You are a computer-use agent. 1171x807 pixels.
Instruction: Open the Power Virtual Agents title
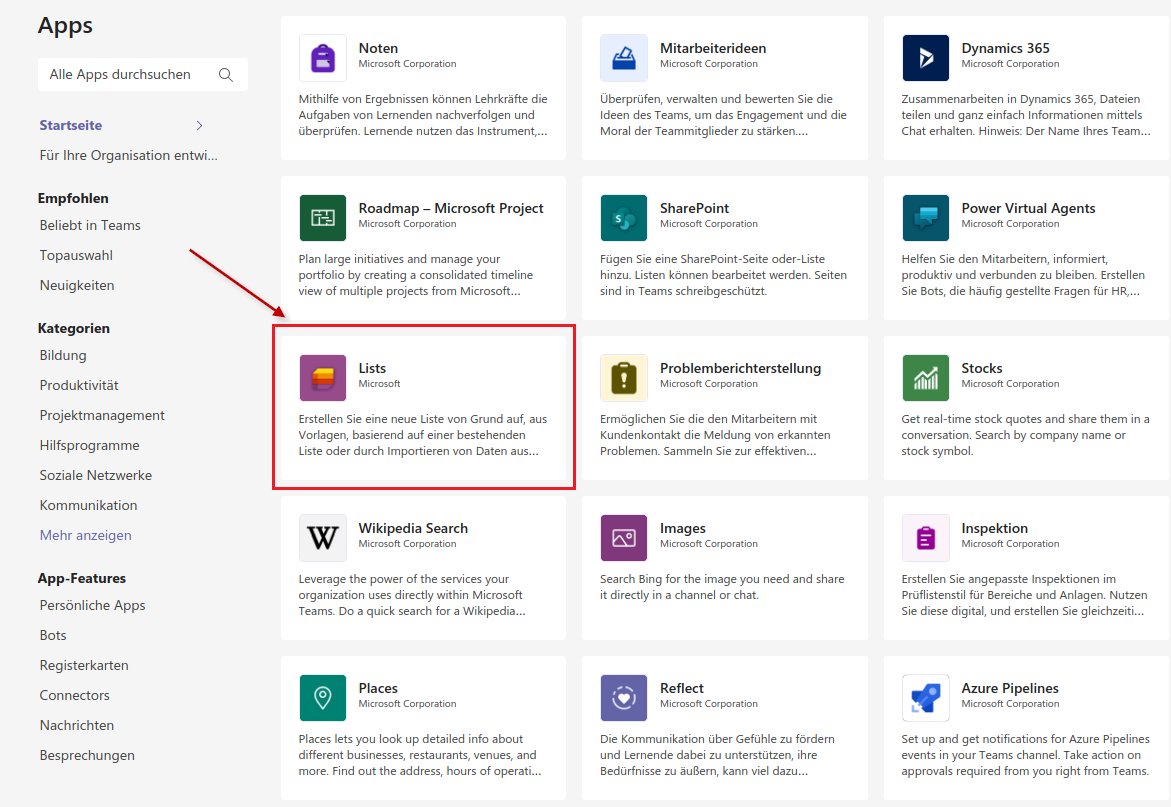click(1028, 208)
